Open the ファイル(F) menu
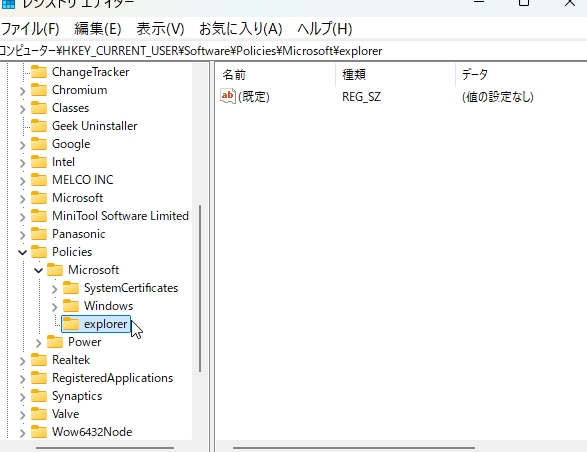 pos(30,28)
